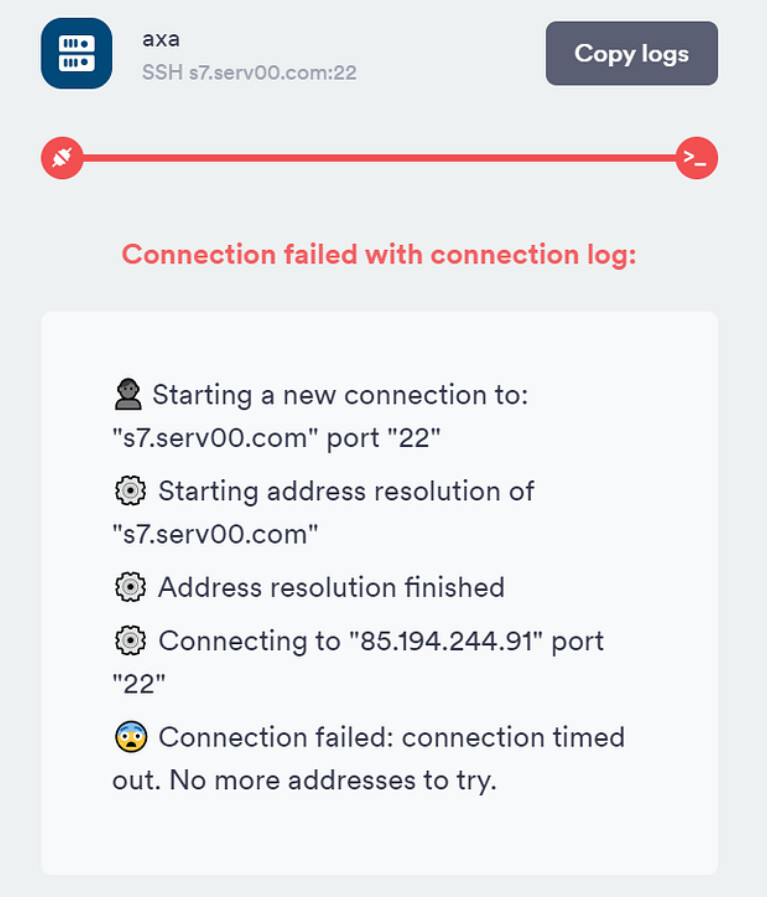Click the fearful face emoji beside Connection failed
The height and width of the screenshot is (897, 767).
(x=131, y=737)
